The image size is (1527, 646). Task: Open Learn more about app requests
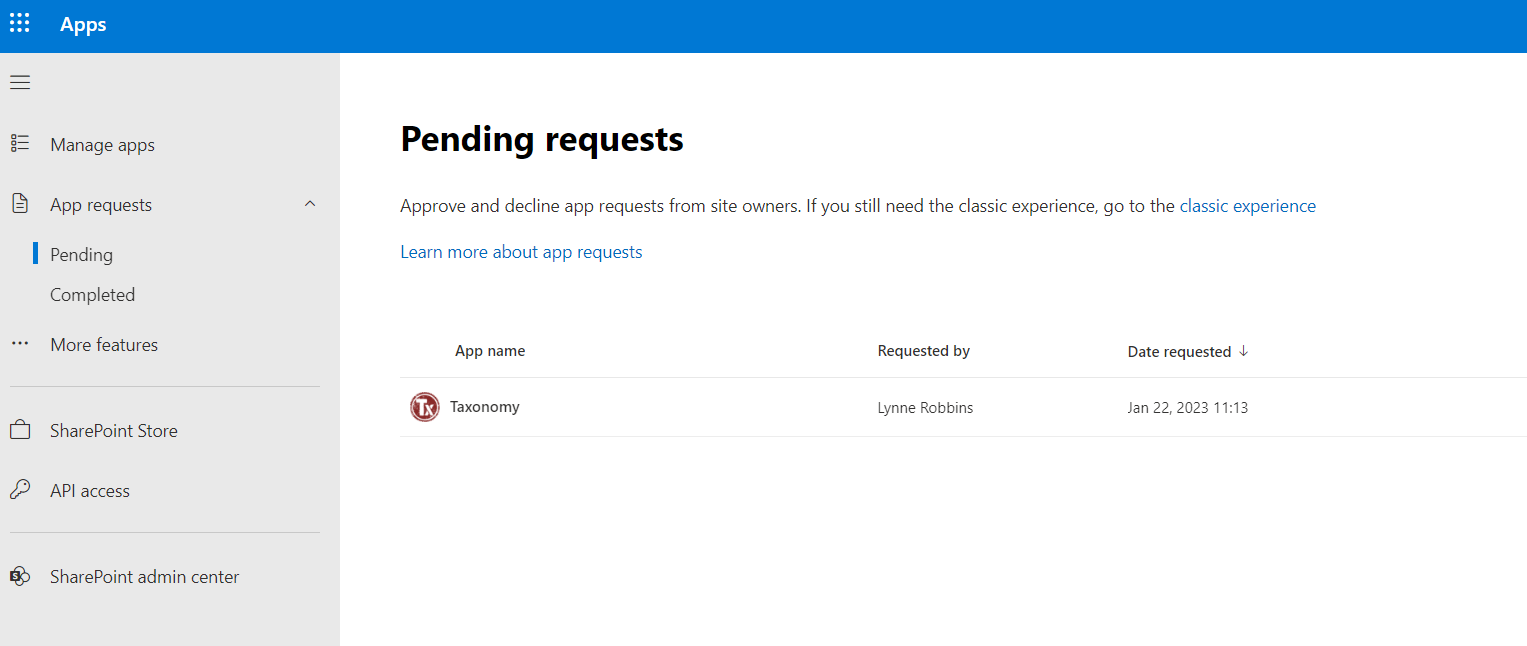point(521,252)
